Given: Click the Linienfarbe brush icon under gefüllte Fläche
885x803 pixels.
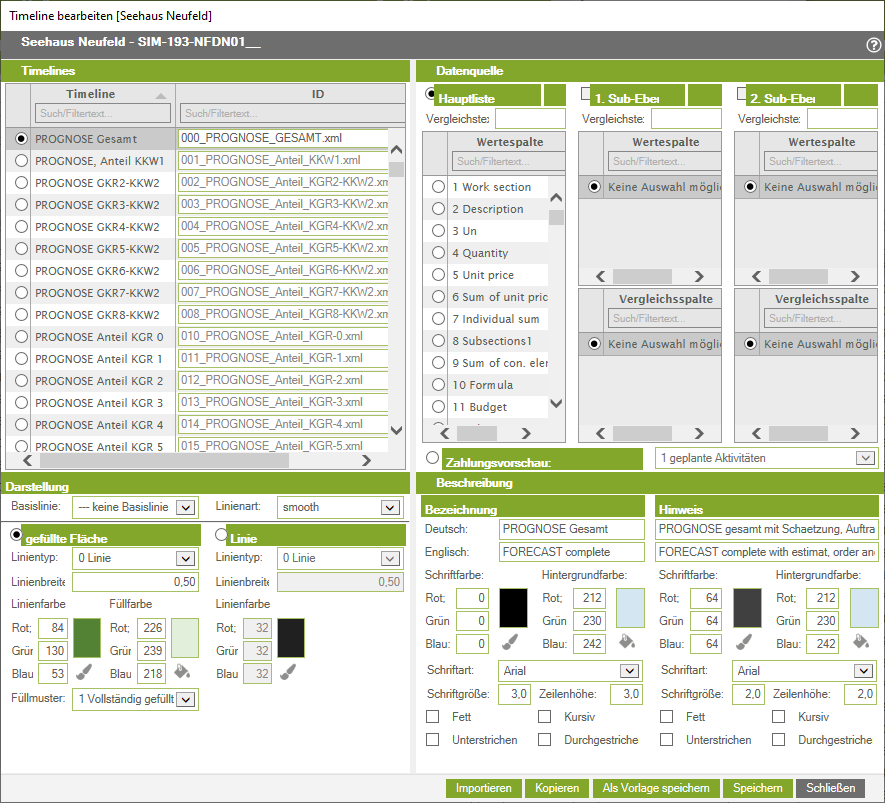Looking at the screenshot, I should pos(86,672).
